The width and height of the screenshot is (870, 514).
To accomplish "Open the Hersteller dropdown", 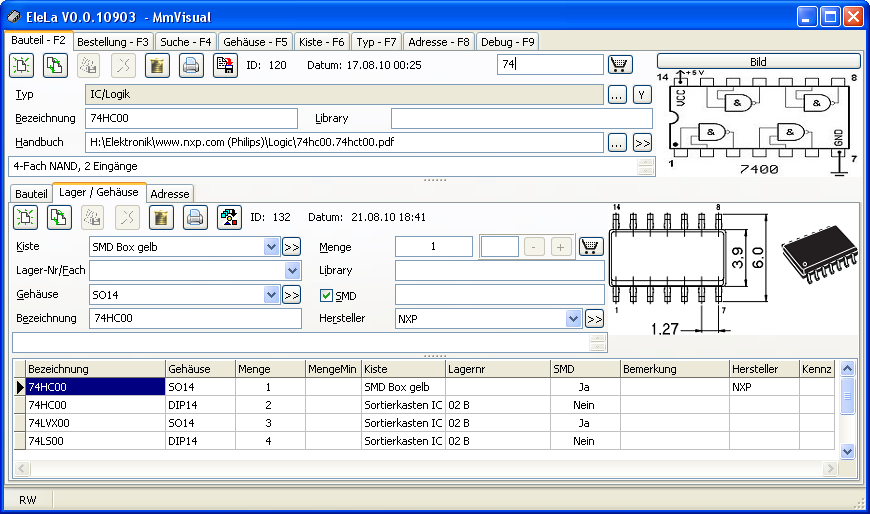I will tap(573, 319).
